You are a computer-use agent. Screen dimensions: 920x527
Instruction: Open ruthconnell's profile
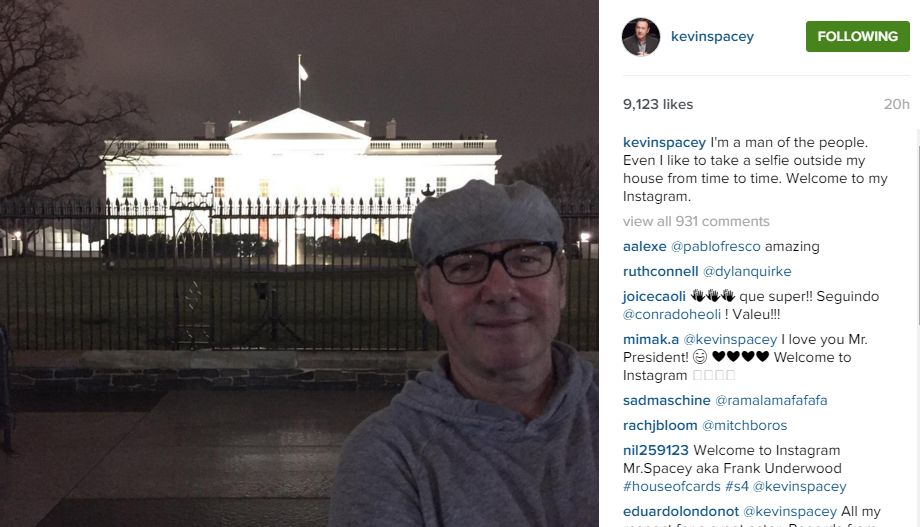pos(660,271)
